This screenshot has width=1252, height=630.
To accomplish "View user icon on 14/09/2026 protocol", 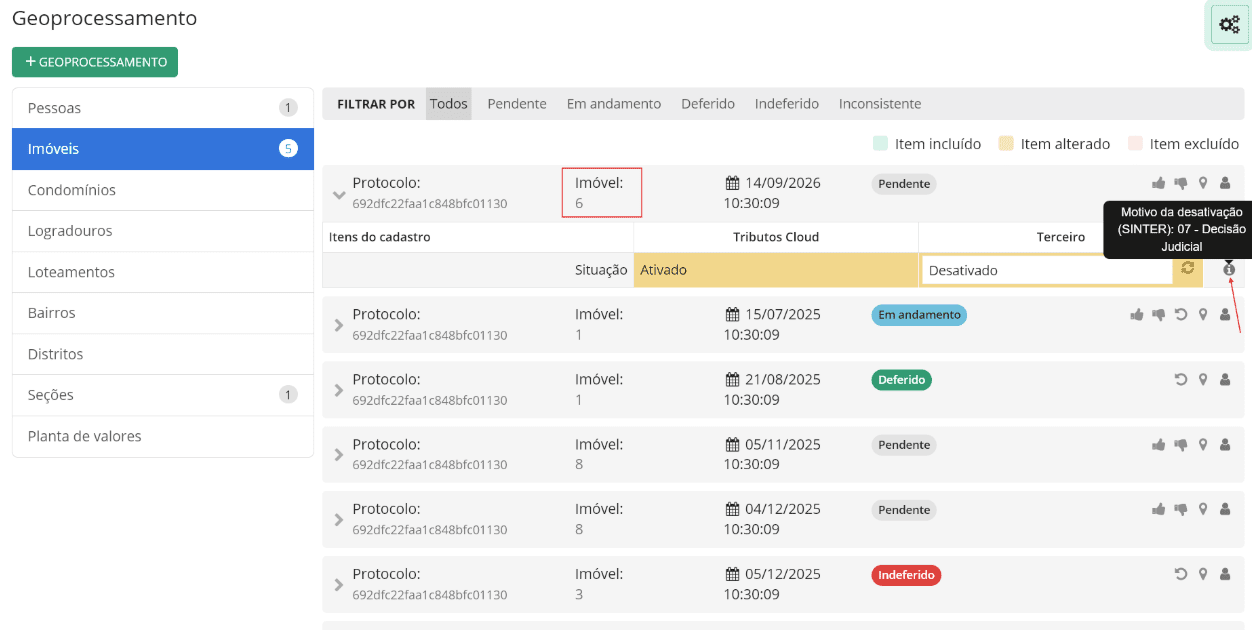I will [1225, 183].
